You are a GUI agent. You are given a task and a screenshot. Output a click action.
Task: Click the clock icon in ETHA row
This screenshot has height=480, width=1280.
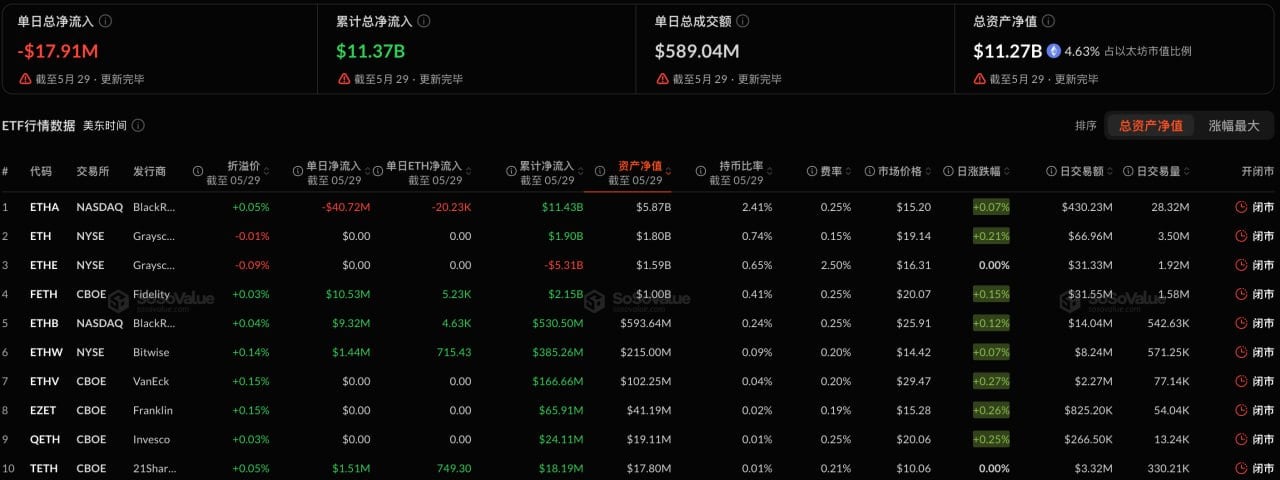[1241, 207]
